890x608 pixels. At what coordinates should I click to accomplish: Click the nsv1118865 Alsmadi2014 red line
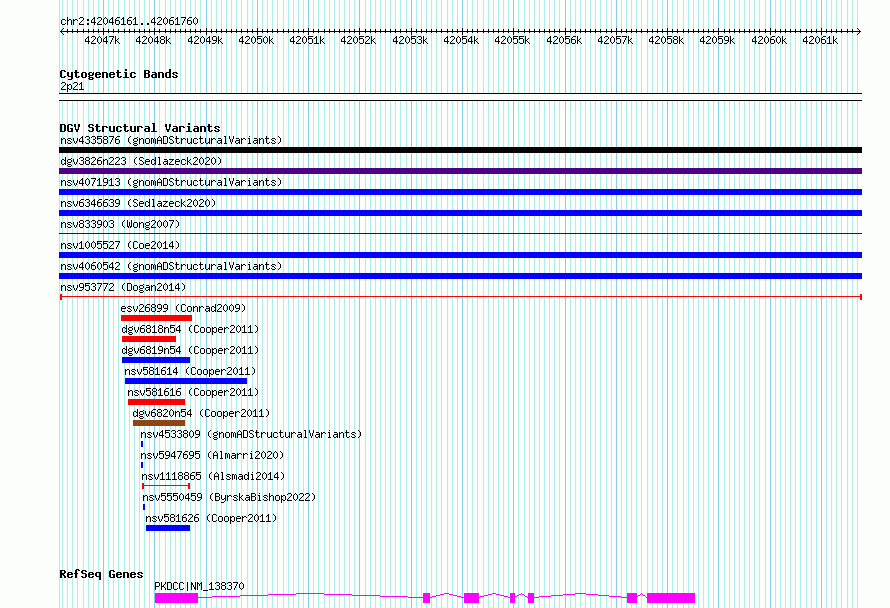[166, 486]
